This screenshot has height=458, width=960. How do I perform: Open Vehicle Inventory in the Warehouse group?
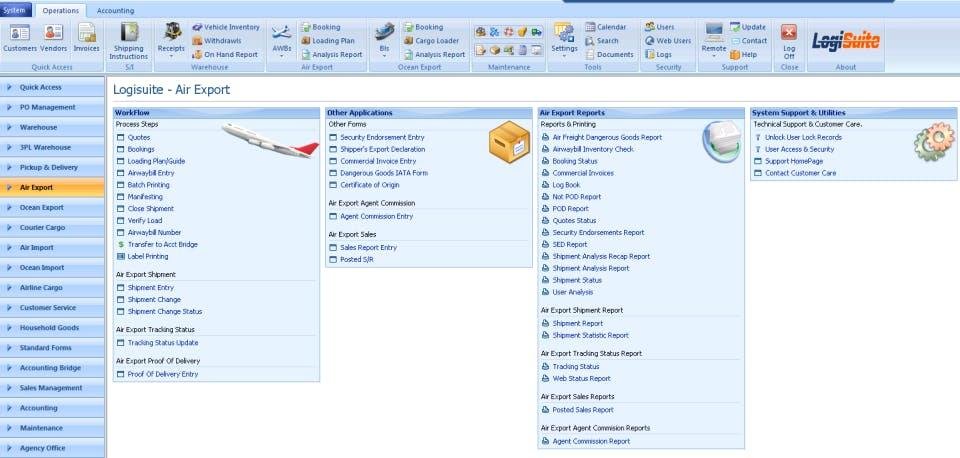(226, 28)
